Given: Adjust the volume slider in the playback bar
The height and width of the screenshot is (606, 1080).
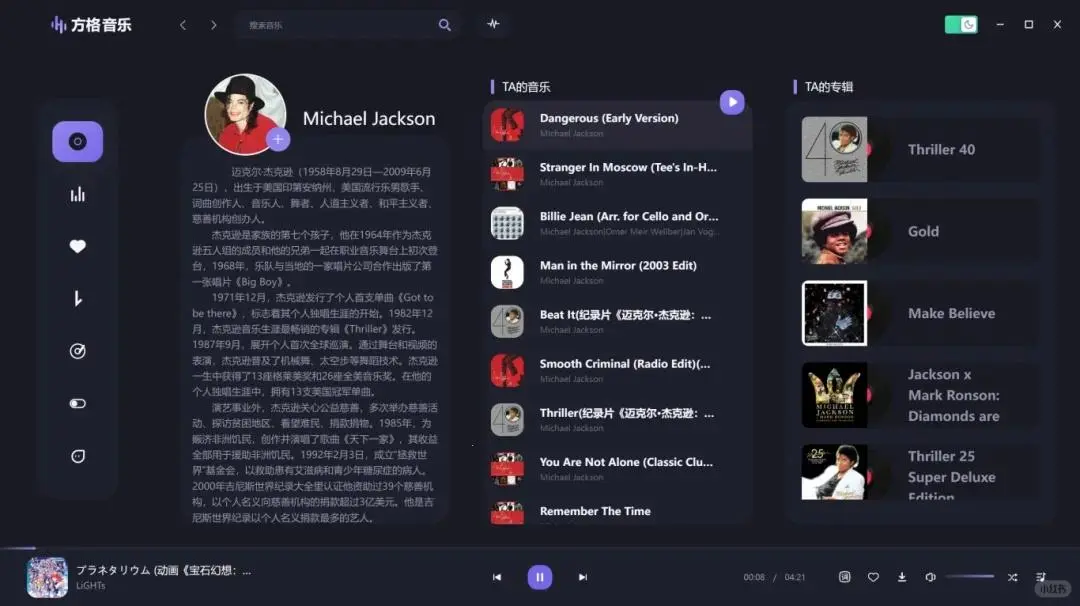Looking at the screenshot, I should [x=968, y=577].
